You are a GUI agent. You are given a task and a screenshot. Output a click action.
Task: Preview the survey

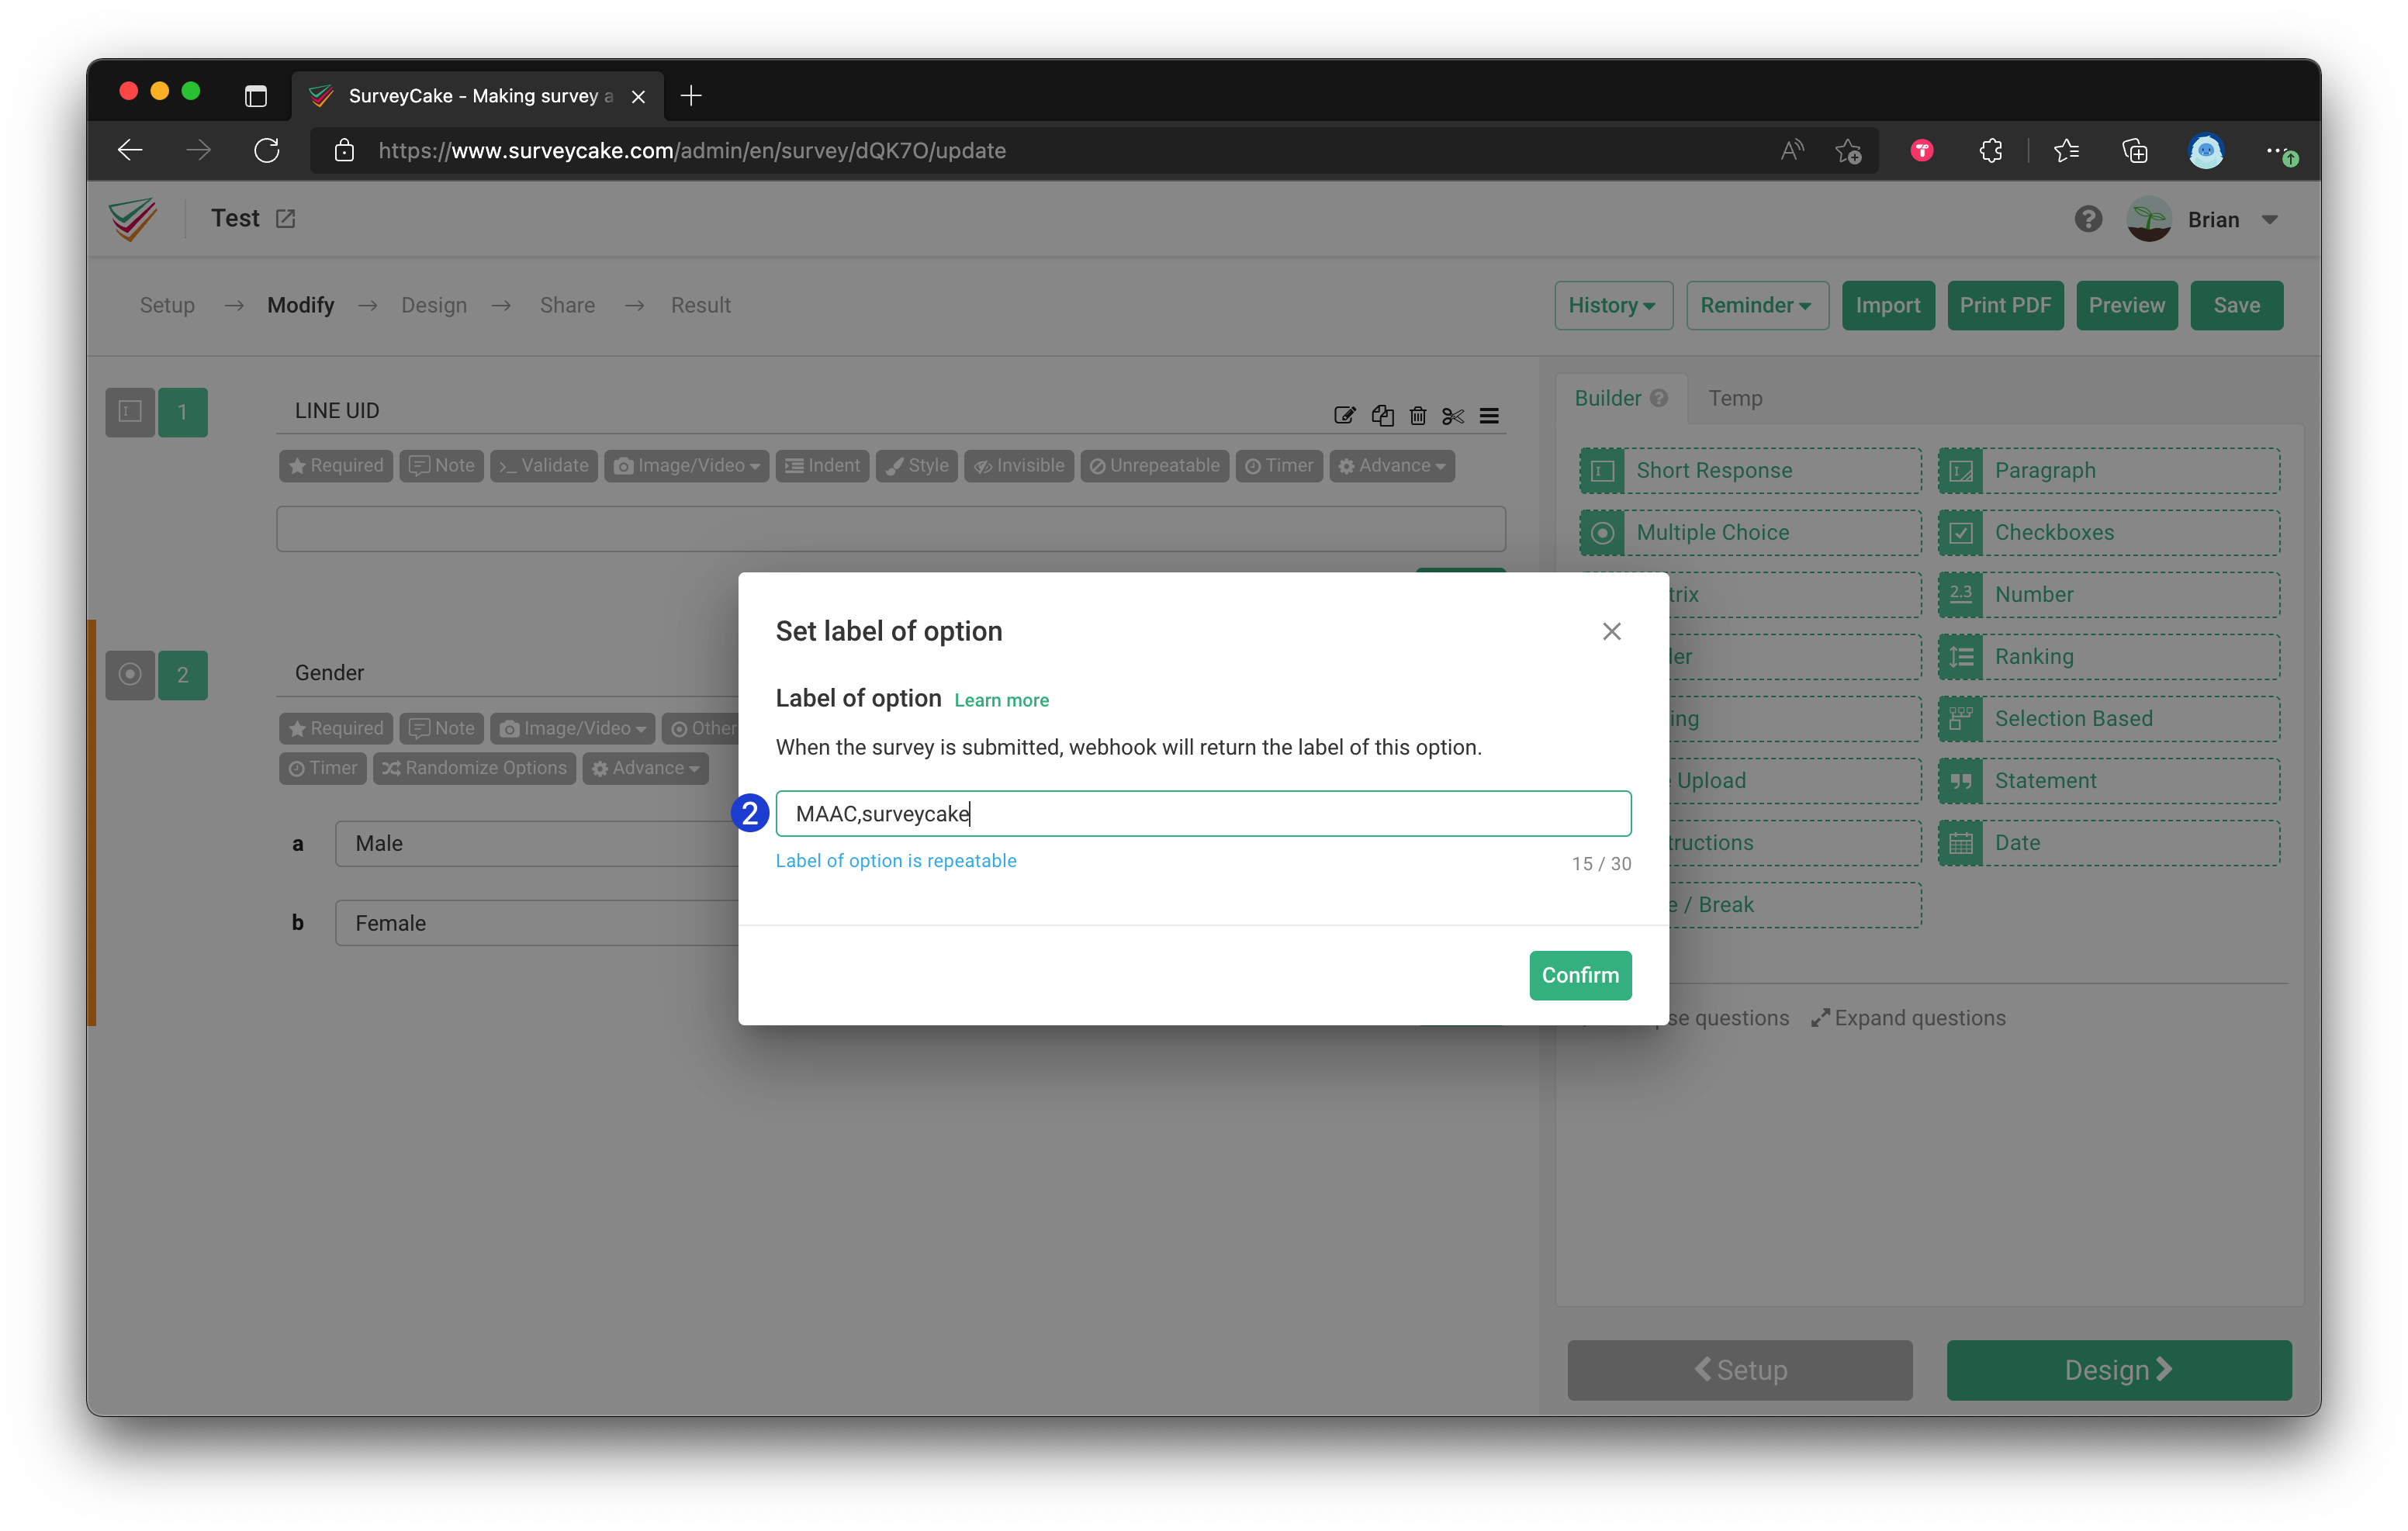click(x=2127, y=306)
